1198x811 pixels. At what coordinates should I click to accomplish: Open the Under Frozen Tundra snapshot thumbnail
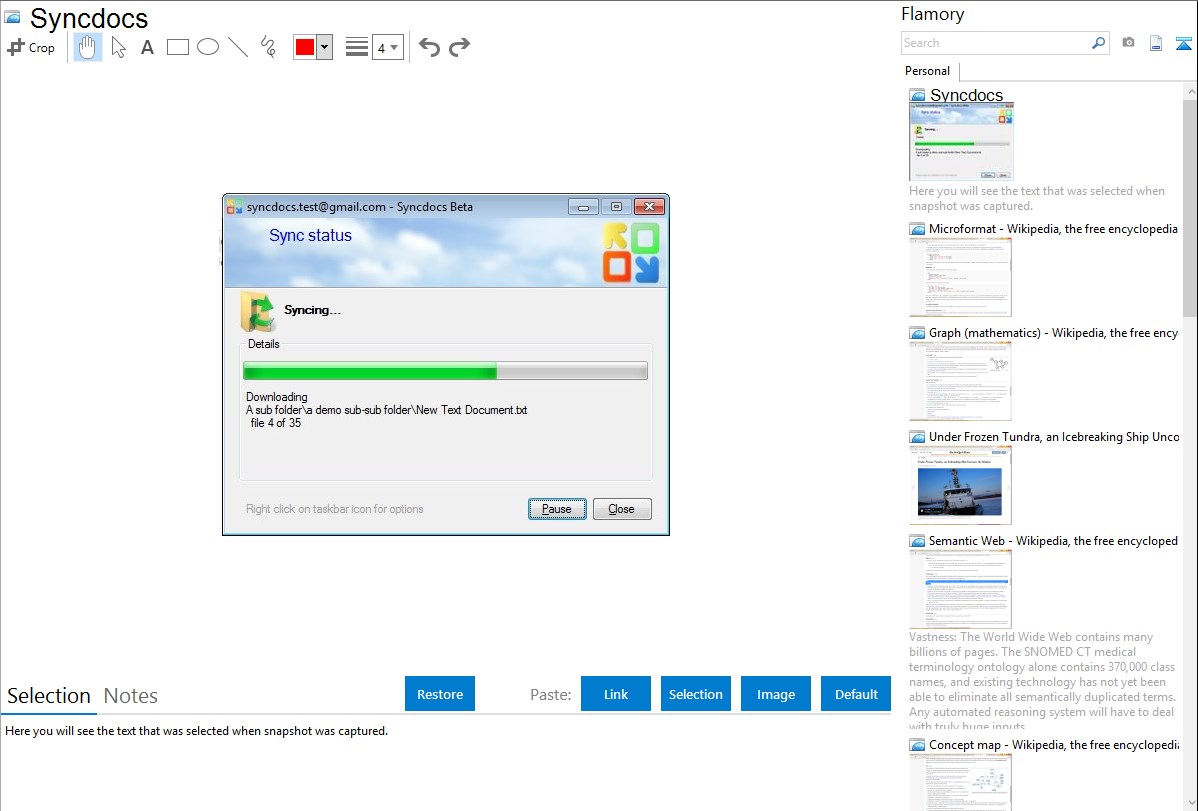click(x=960, y=485)
